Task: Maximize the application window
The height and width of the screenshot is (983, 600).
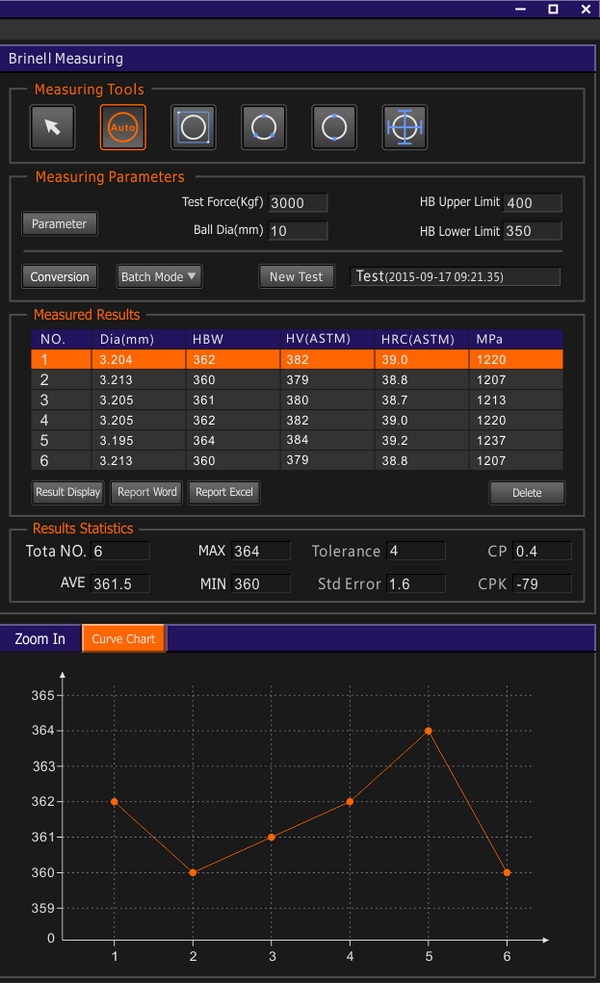Action: (553, 9)
